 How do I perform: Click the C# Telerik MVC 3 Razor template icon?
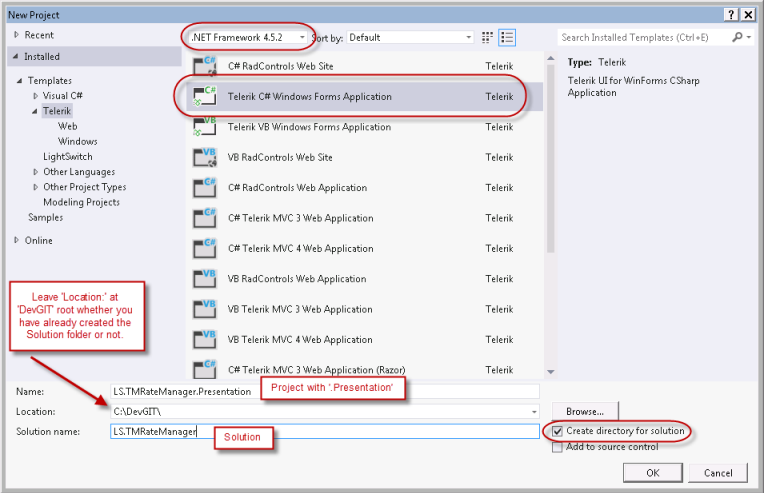click(x=205, y=369)
